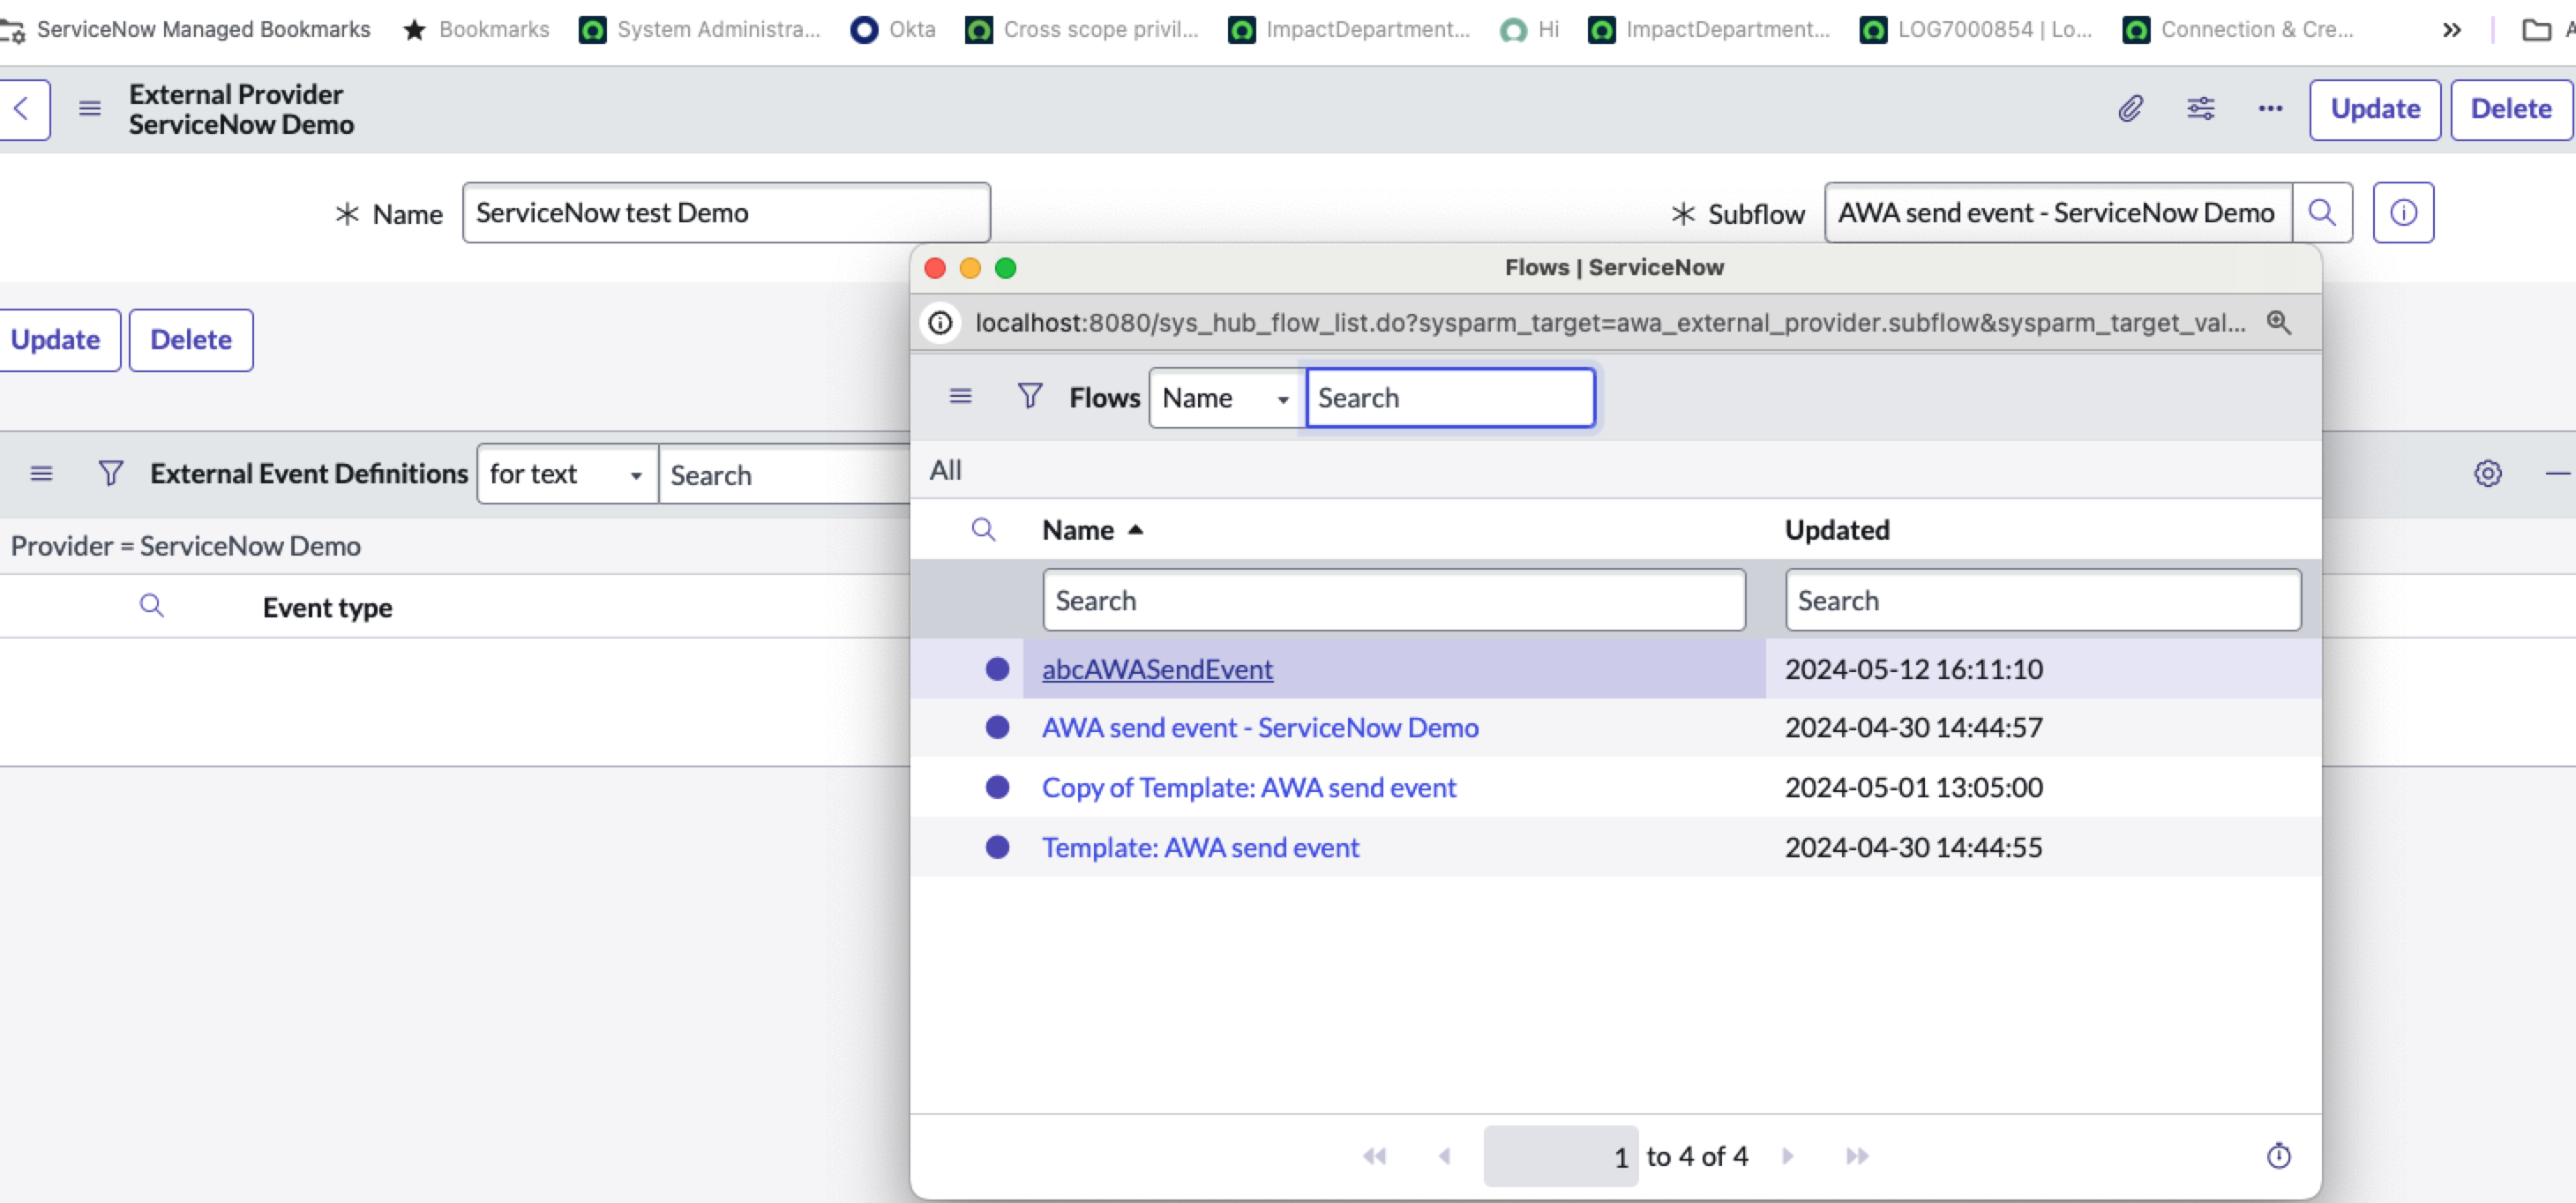The height and width of the screenshot is (1203, 2576).
Task: Click dot icon beside Template: AWA send event
Action: tap(997, 847)
